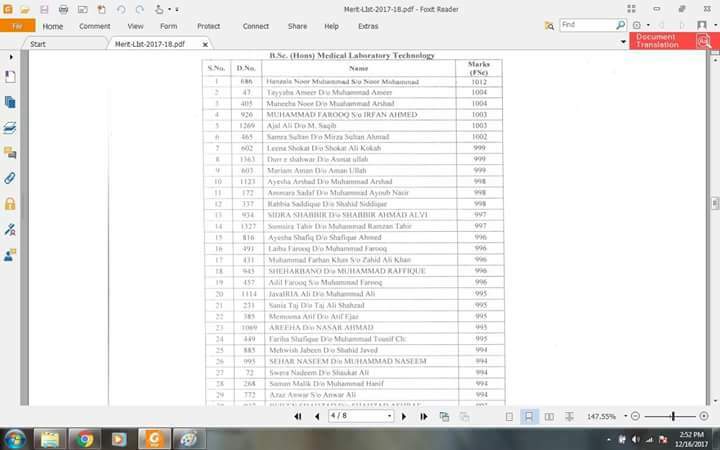
Task: Click the Print icon in quick toolbar
Action: pyautogui.click(x=64, y=9)
